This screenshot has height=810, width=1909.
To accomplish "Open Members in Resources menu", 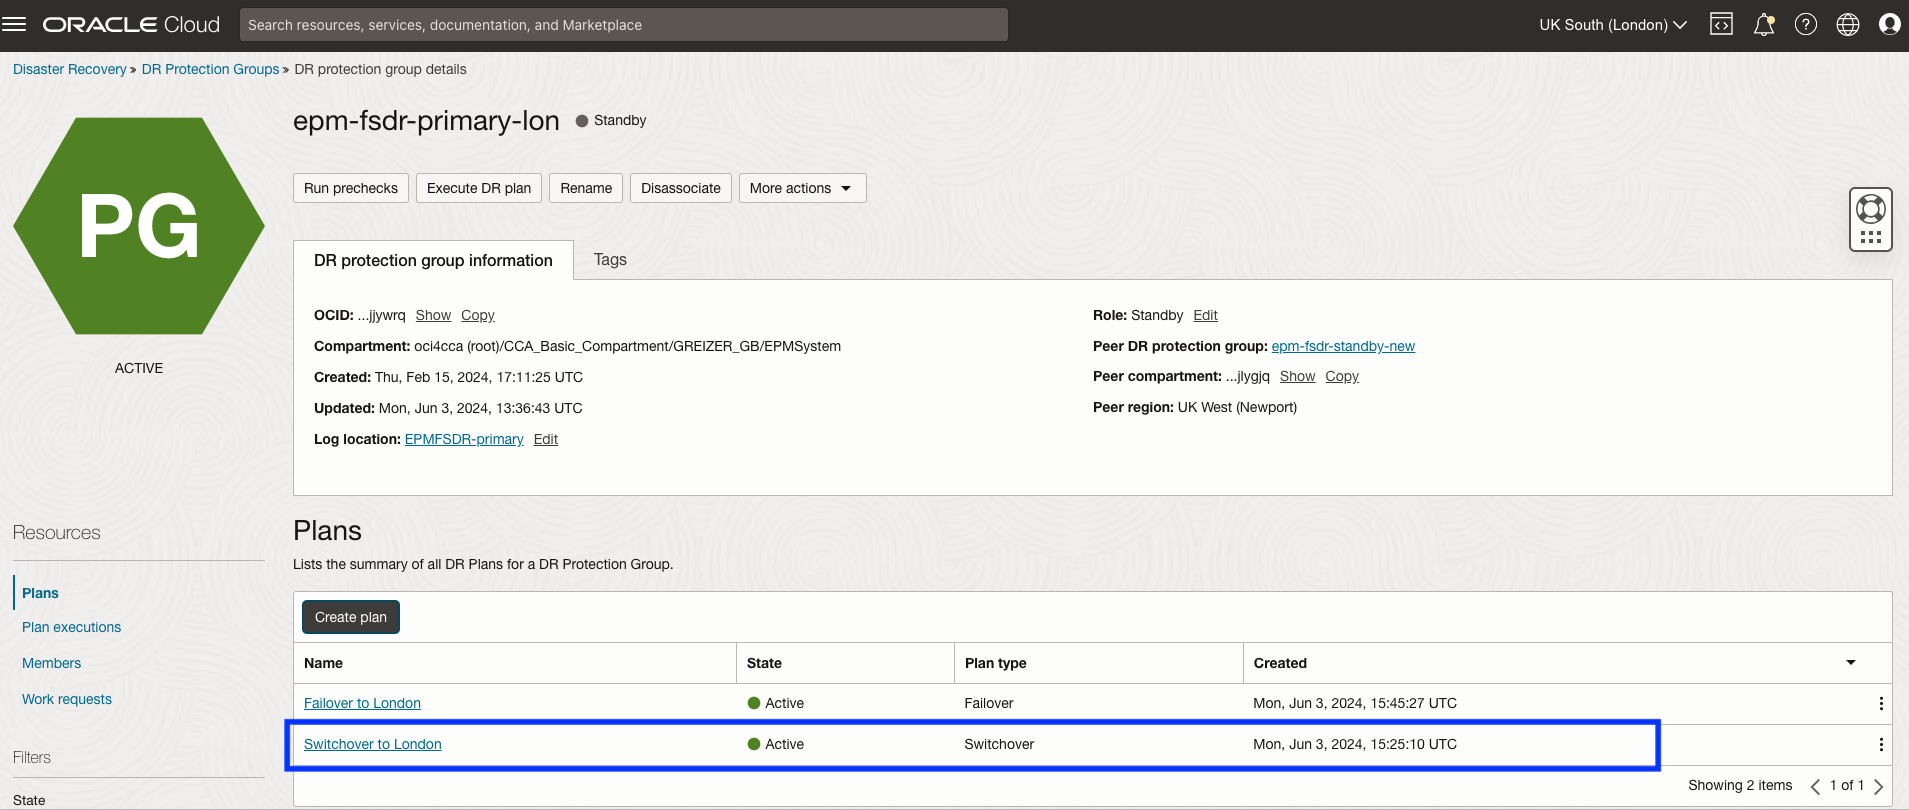I will click(x=51, y=663).
